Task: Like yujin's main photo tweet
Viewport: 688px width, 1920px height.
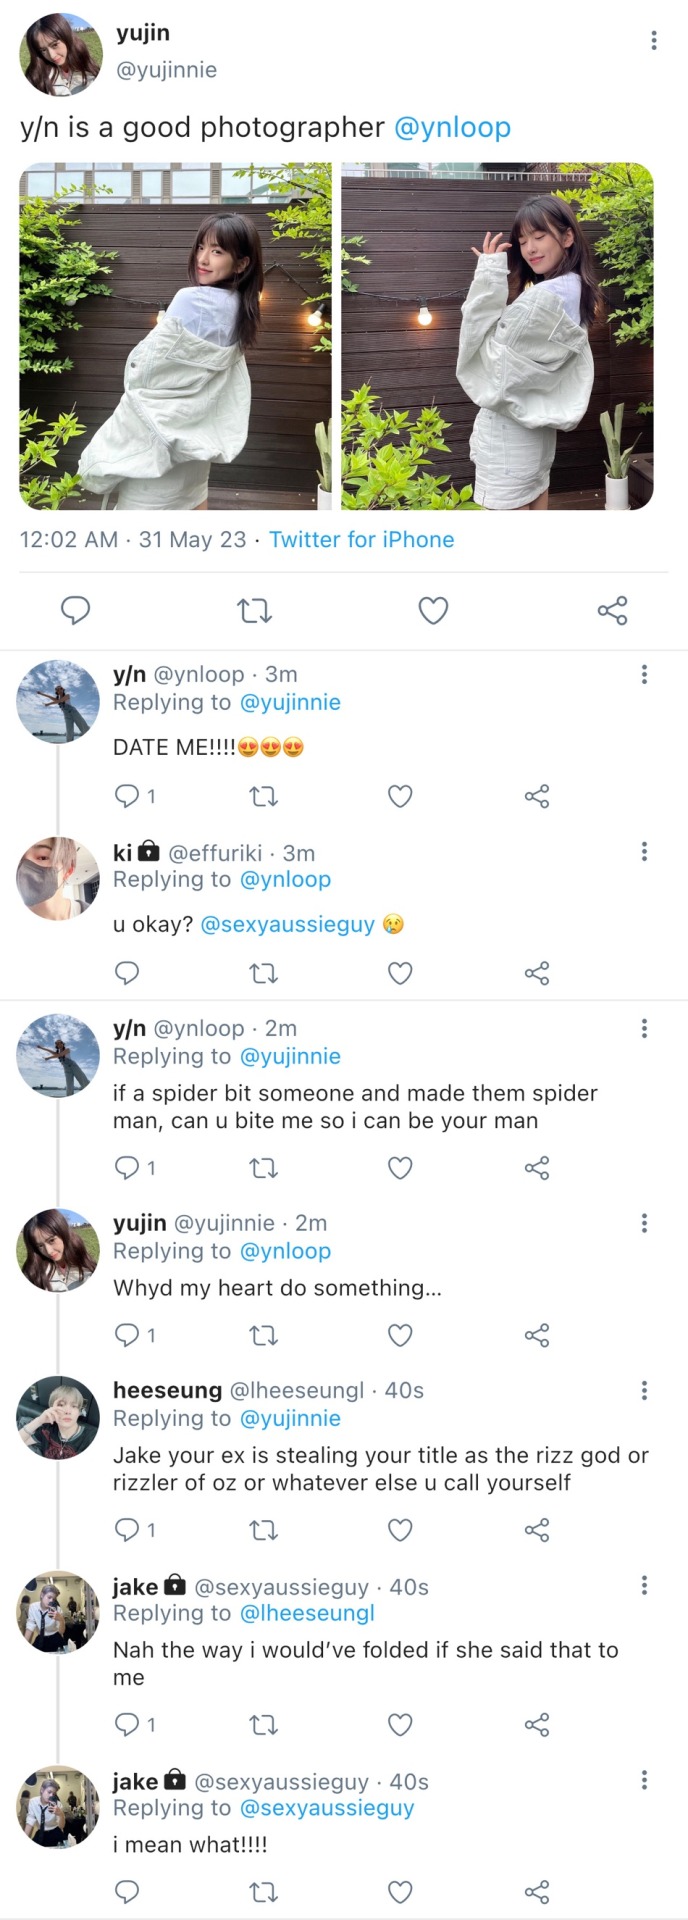Action: (x=432, y=610)
